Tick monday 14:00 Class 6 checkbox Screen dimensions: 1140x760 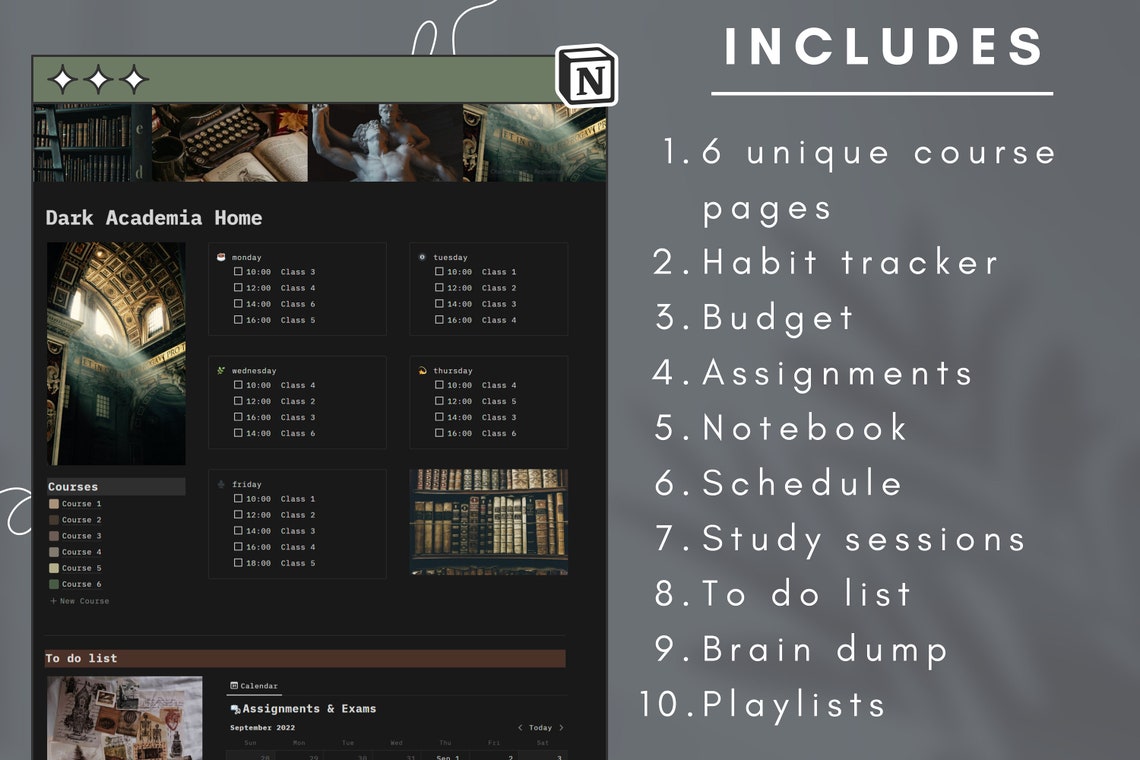[x=238, y=303]
